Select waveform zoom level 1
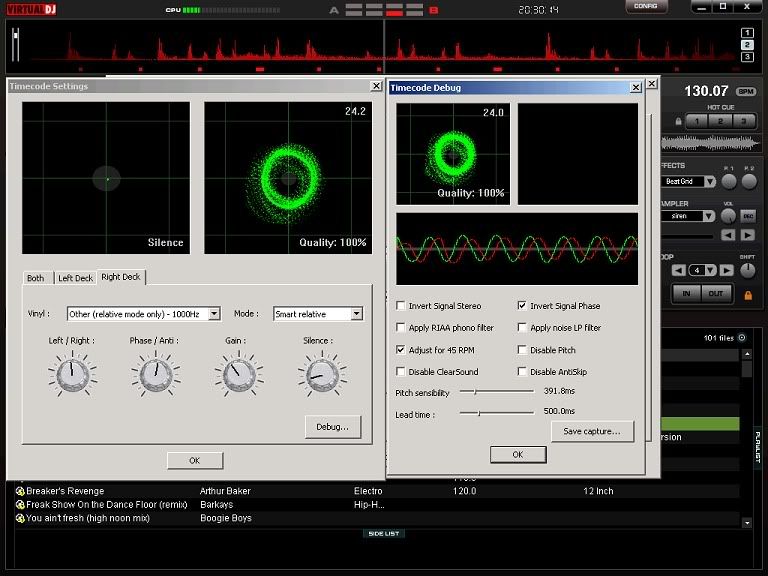 747,33
